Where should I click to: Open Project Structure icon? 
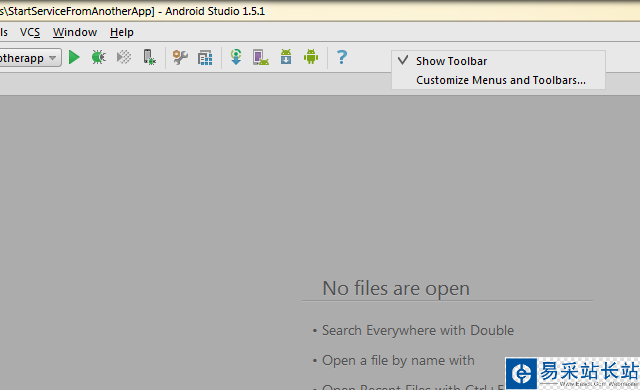coord(205,58)
